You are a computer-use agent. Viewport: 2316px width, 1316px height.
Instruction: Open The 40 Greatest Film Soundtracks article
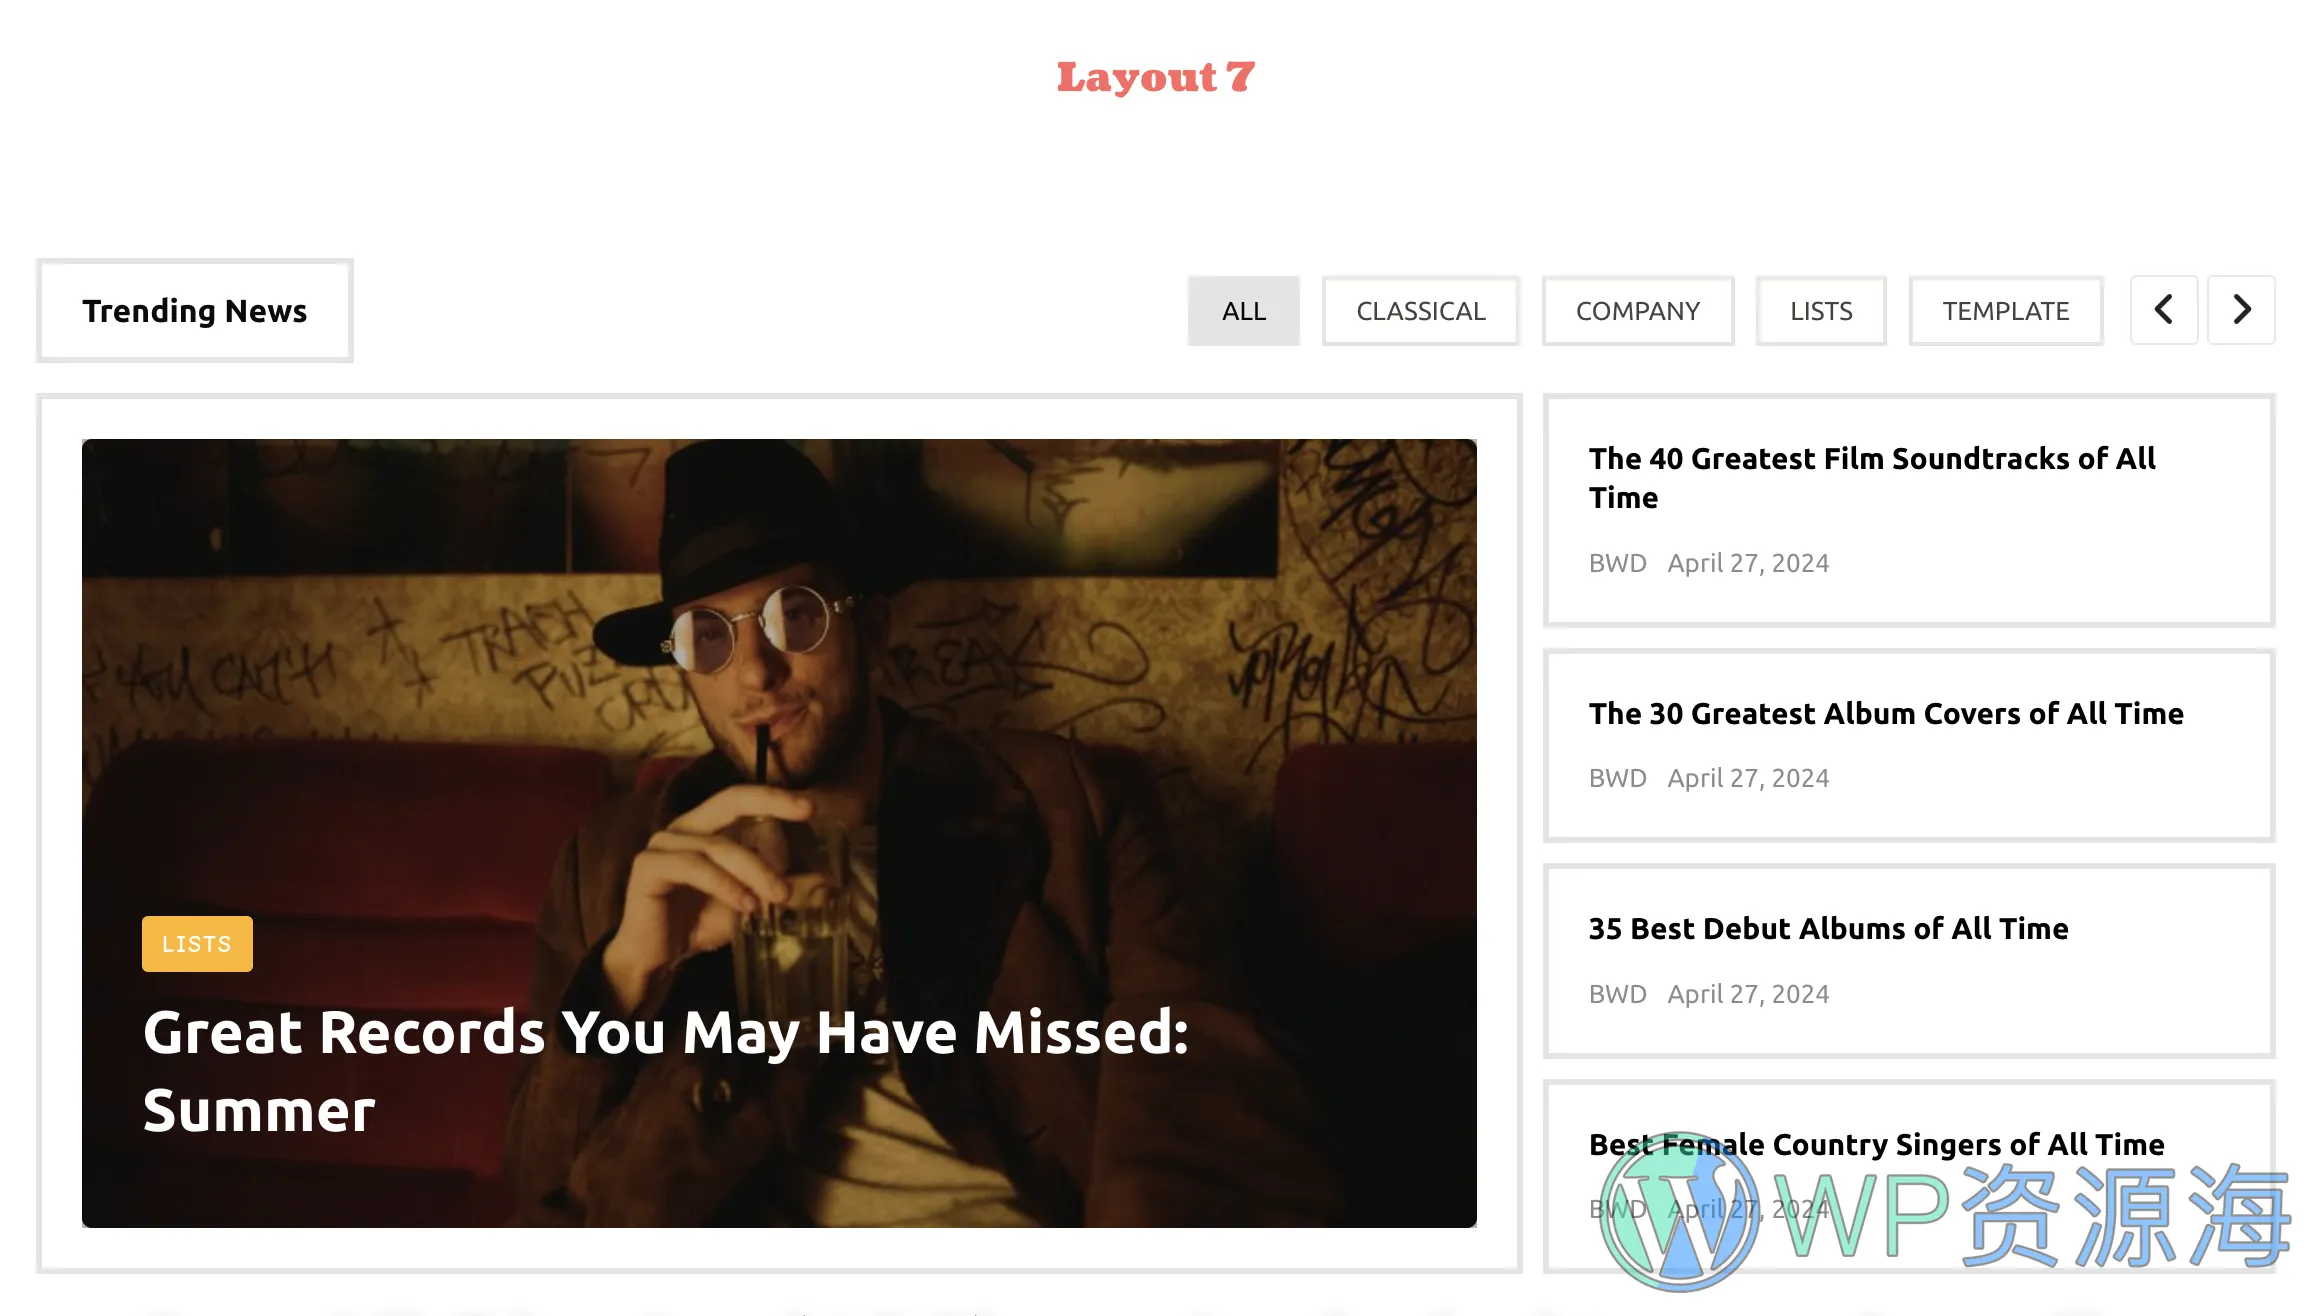[1872, 477]
